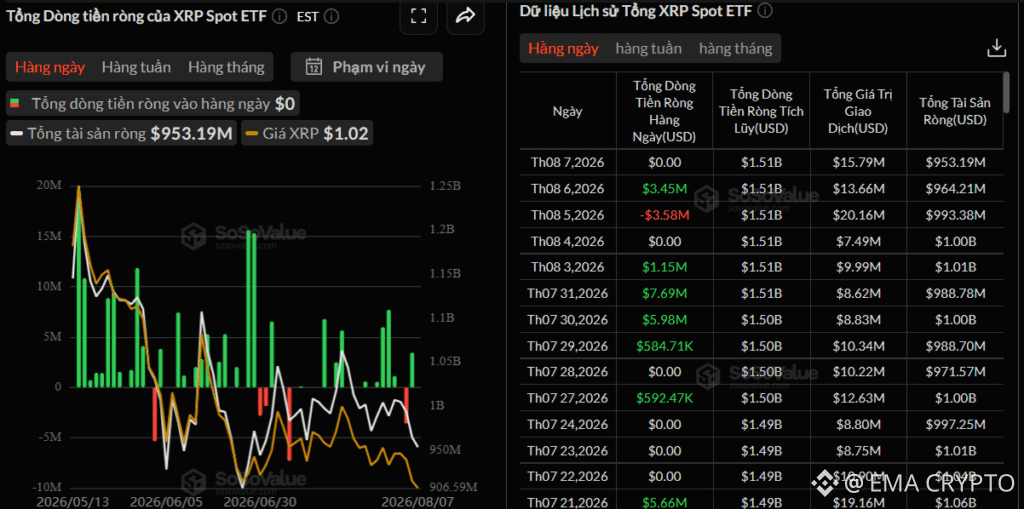Image resolution: width=1024 pixels, height=509 pixels.
Task: Click the Tổng Dòng Tiền Ròng Hàng Ngày header
Action: [x=664, y=111]
